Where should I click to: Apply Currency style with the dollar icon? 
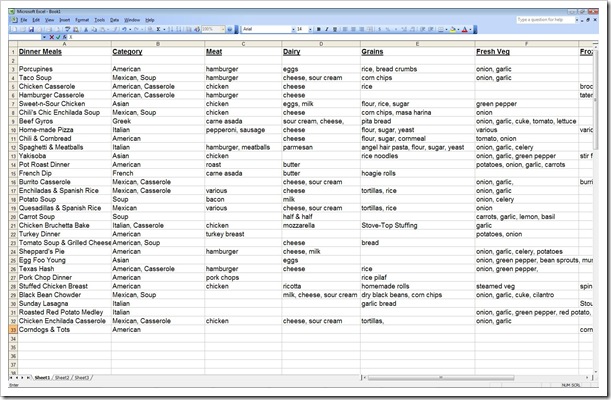pyautogui.click(x=380, y=29)
